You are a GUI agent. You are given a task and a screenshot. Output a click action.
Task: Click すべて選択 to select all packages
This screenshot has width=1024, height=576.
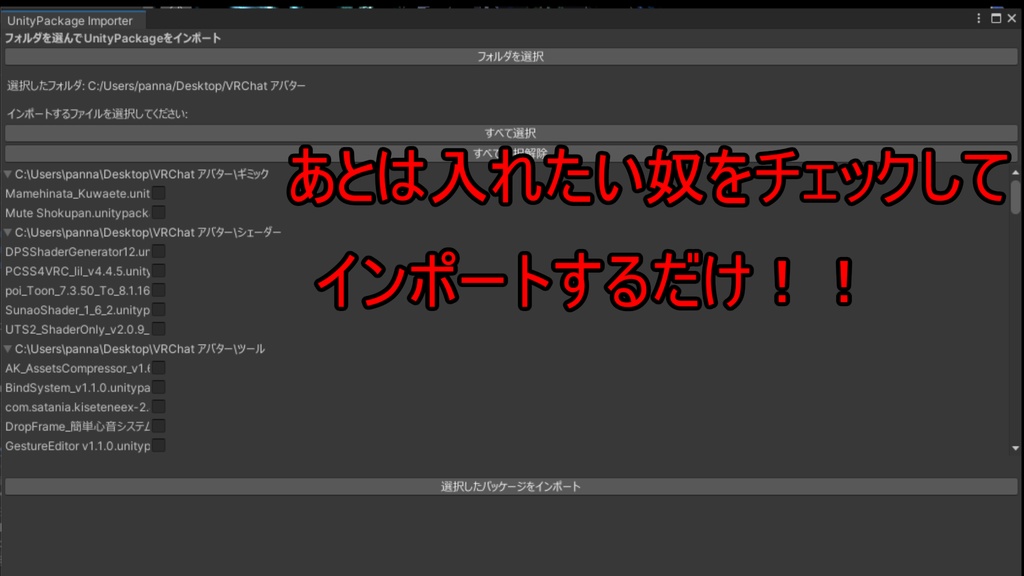click(512, 132)
